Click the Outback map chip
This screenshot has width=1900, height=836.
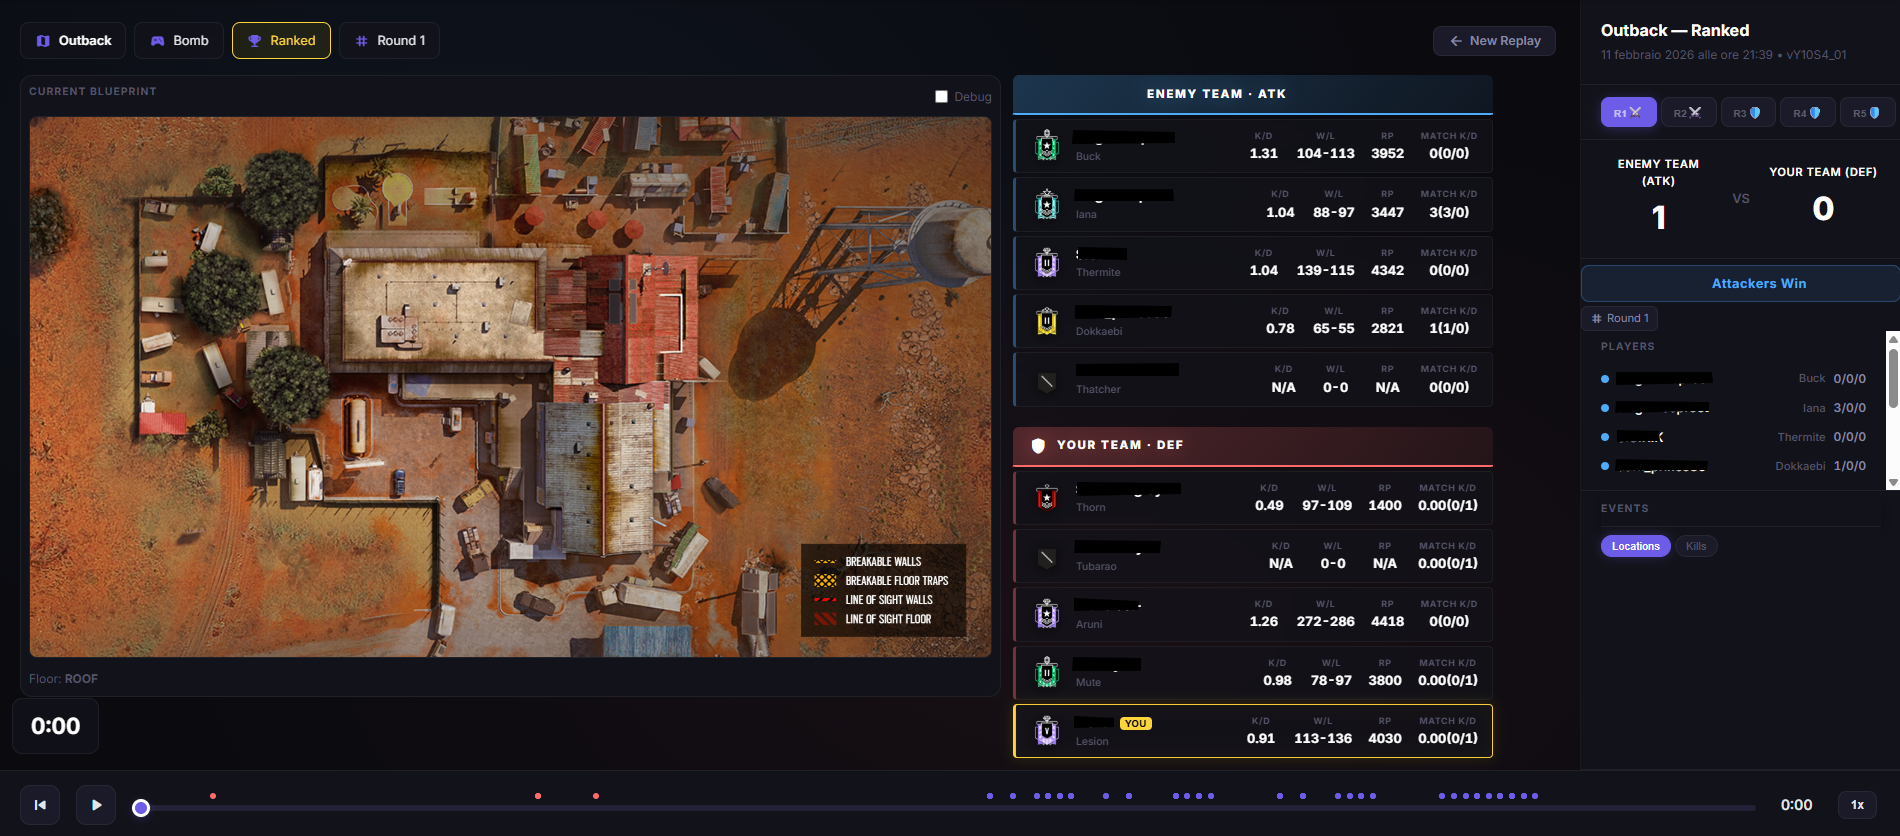tap(73, 41)
